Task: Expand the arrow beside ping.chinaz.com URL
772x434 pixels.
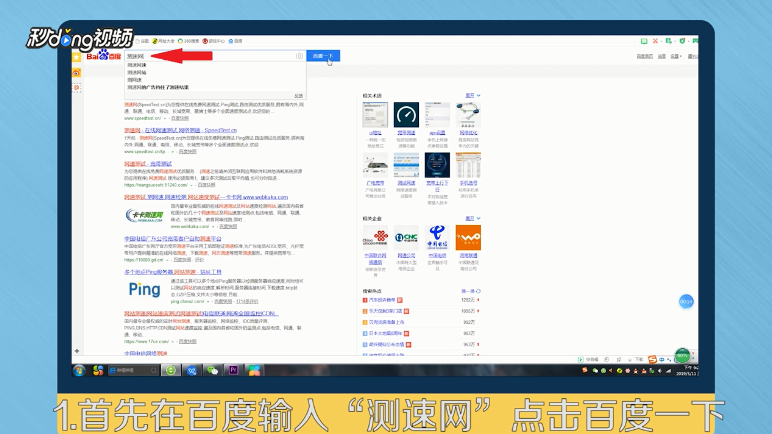Action: [x=208, y=301]
